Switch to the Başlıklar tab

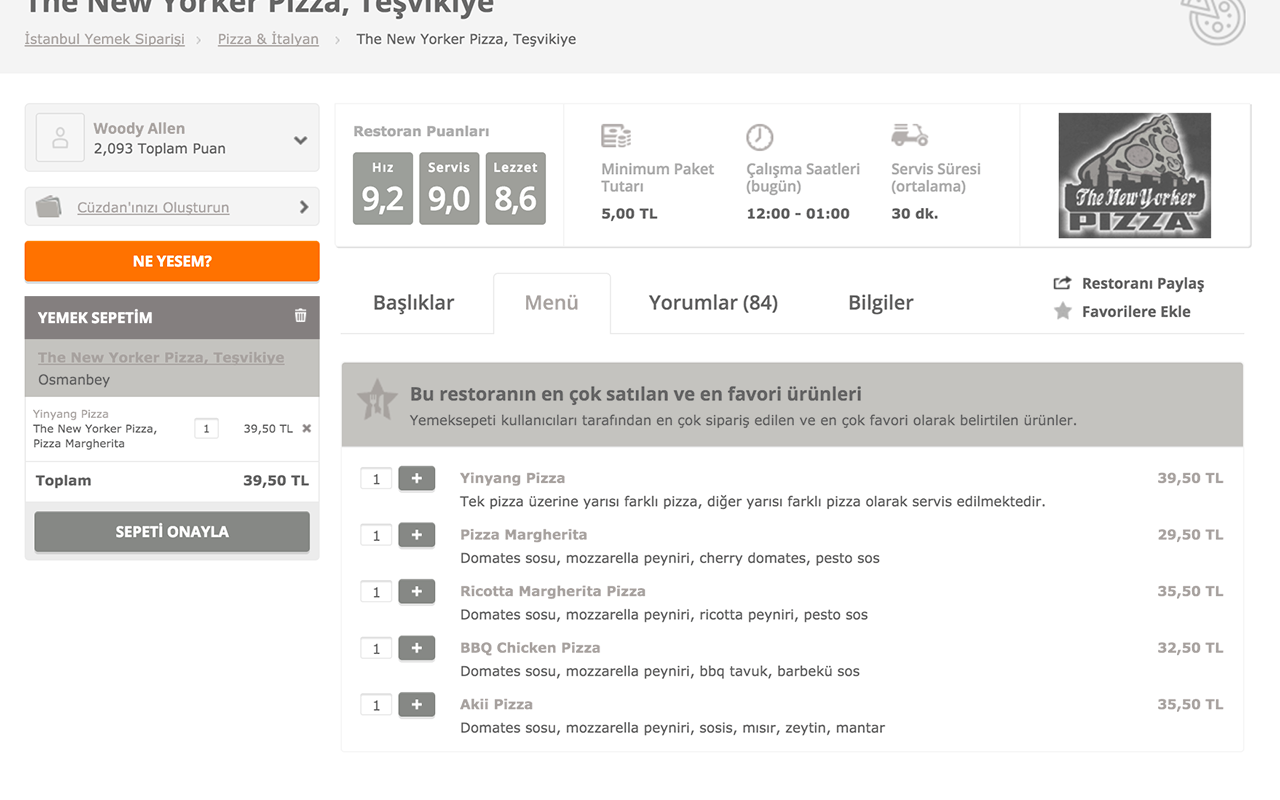pyautogui.click(x=414, y=303)
